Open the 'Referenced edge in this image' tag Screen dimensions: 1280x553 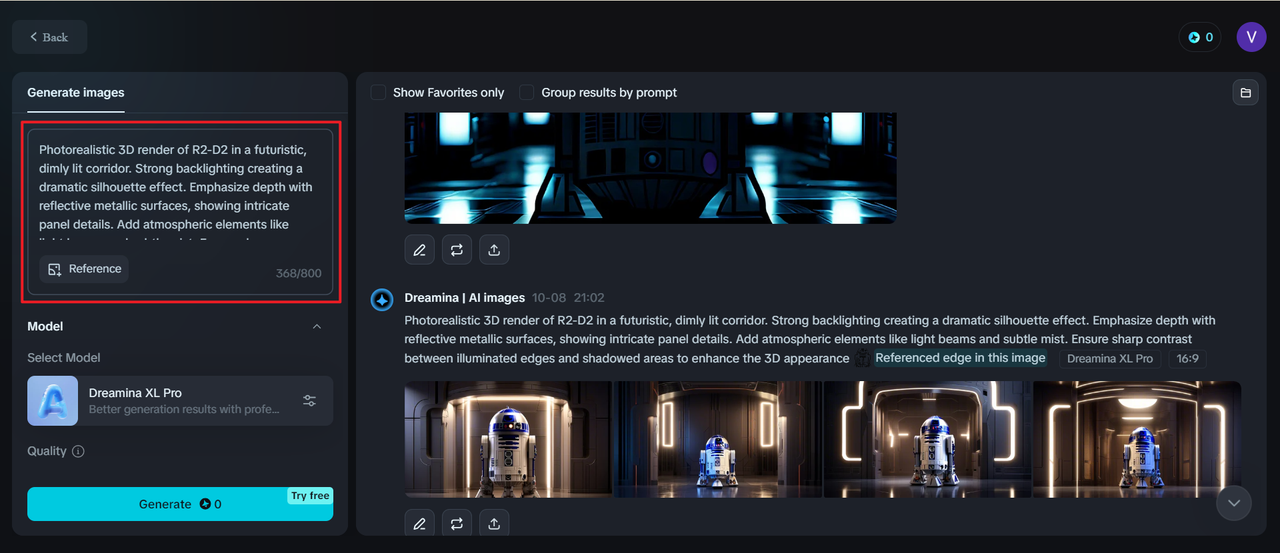tap(960, 358)
